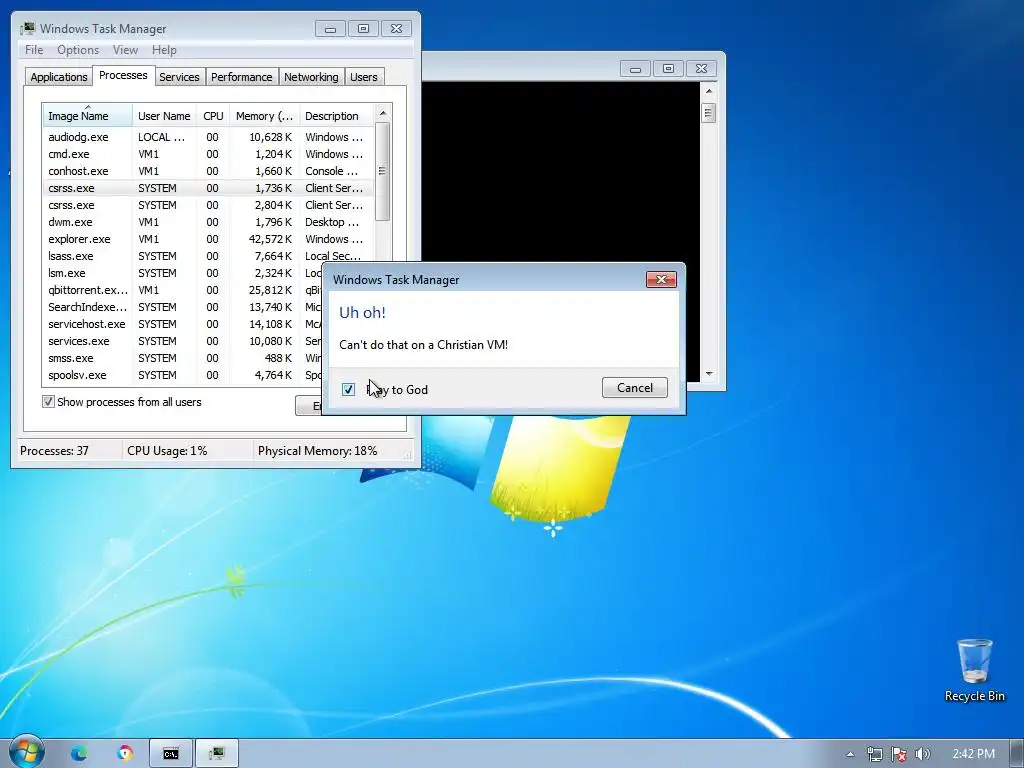The image size is (1024, 768).
Task: Open the File menu
Action: (x=34, y=50)
